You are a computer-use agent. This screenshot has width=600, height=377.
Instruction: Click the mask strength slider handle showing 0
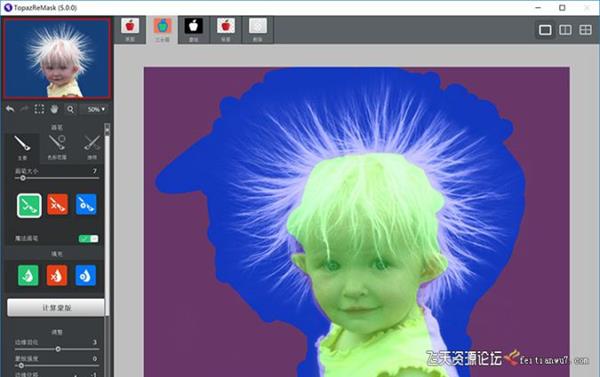[21, 366]
